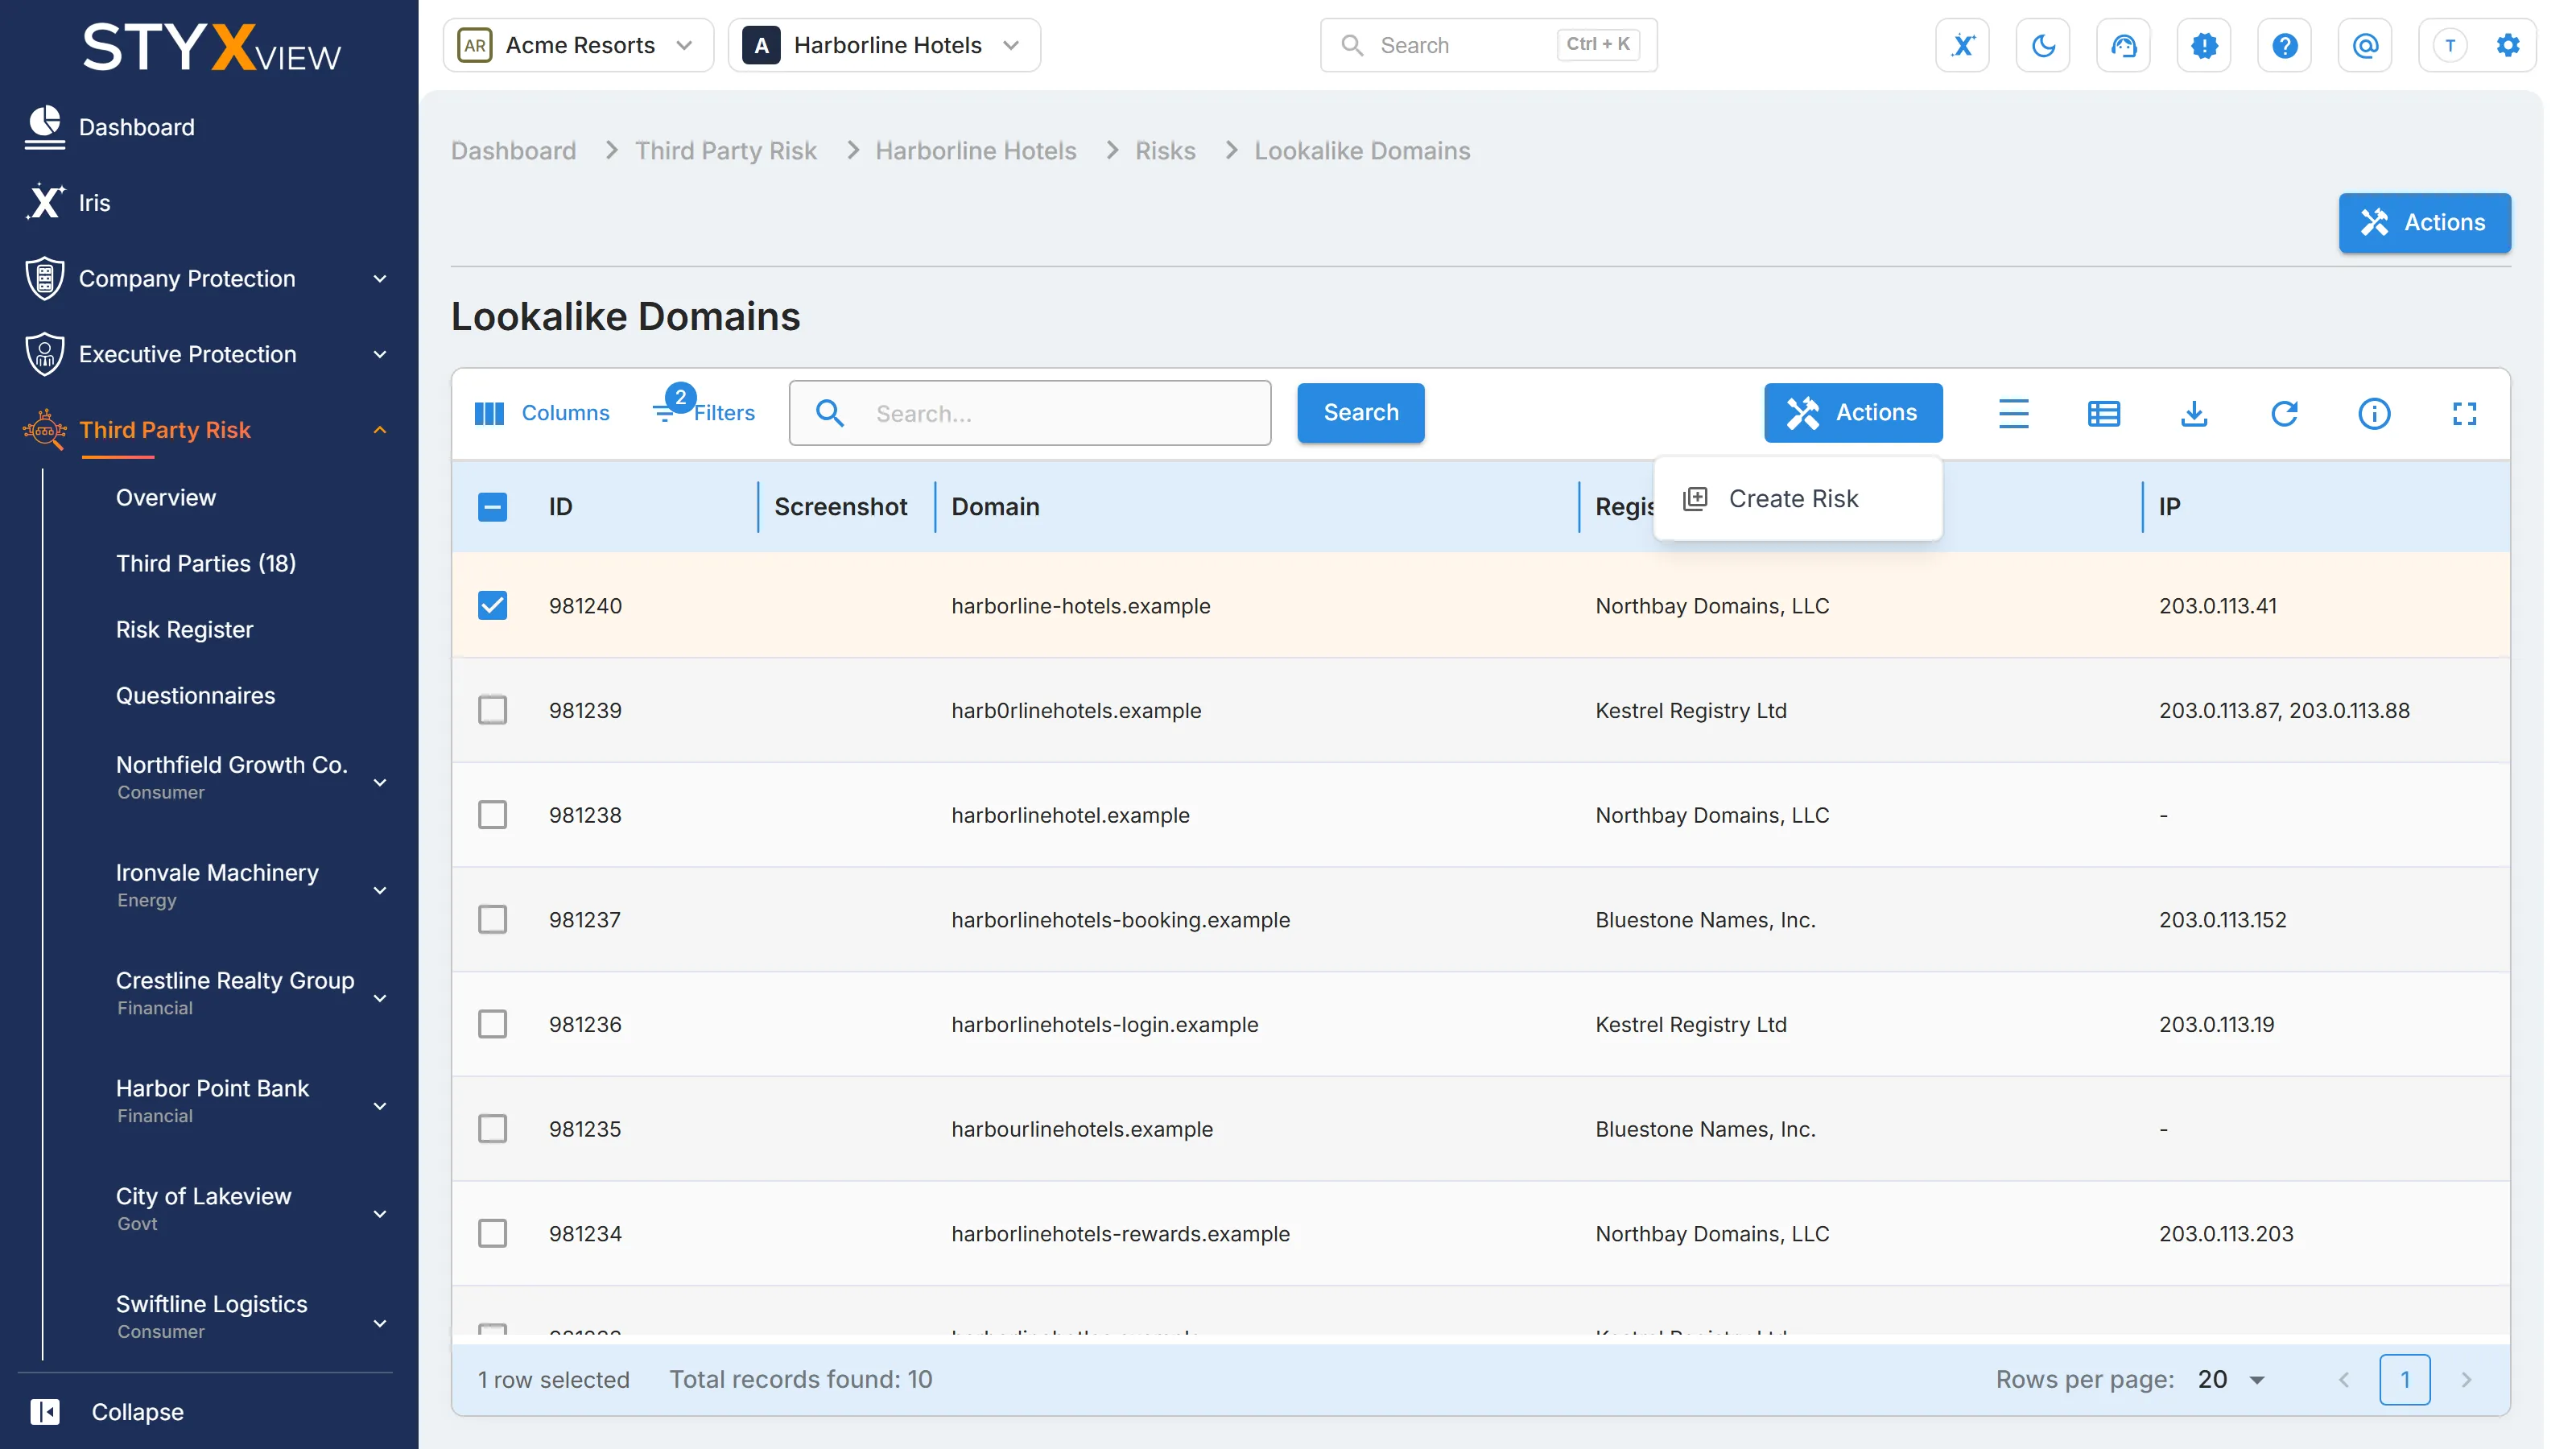This screenshot has height=1449, width=2576.
Task: Click the @ mentions icon
Action: click(2365, 45)
